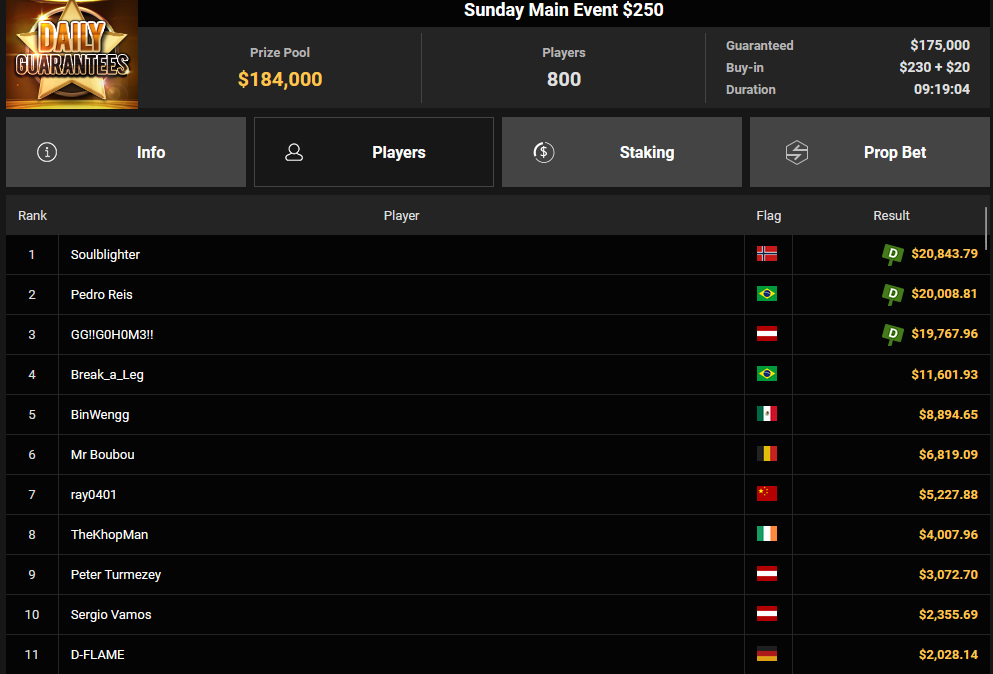Click the $8,894.65 result
Screen dimensions: 993x674
[948, 414]
